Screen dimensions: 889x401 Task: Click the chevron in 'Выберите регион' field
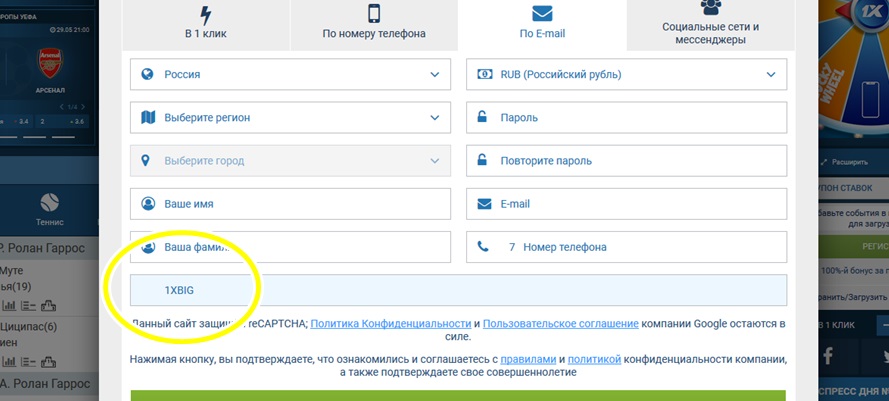tap(435, 117)
